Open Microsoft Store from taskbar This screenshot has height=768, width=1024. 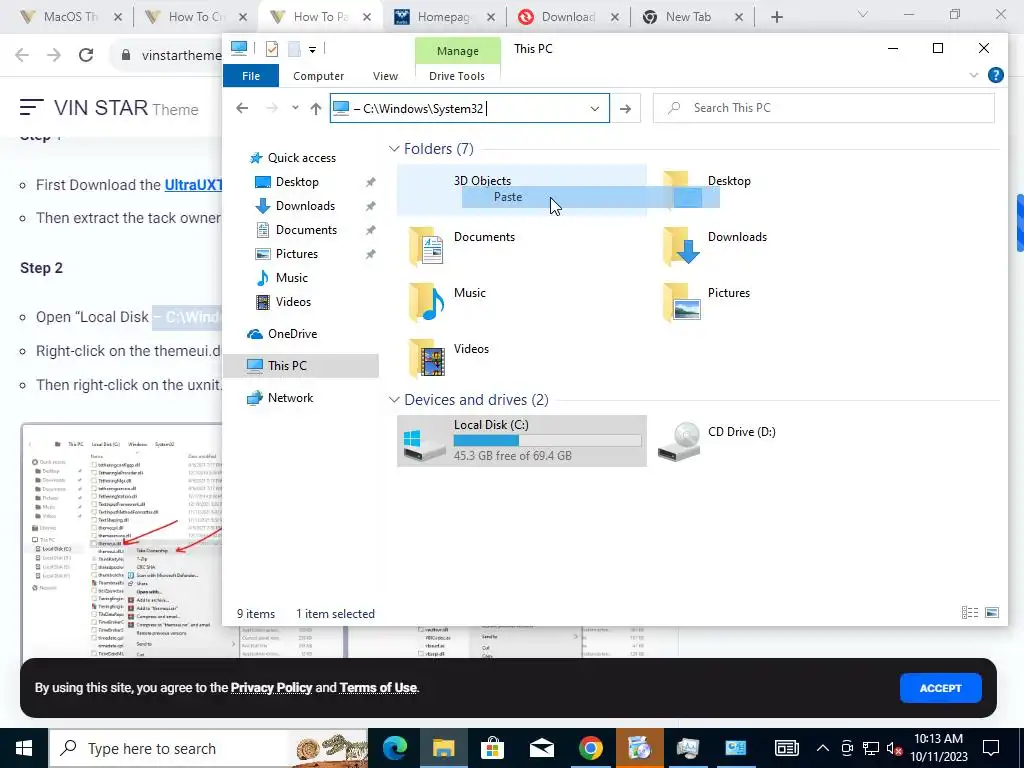point(492,748)
